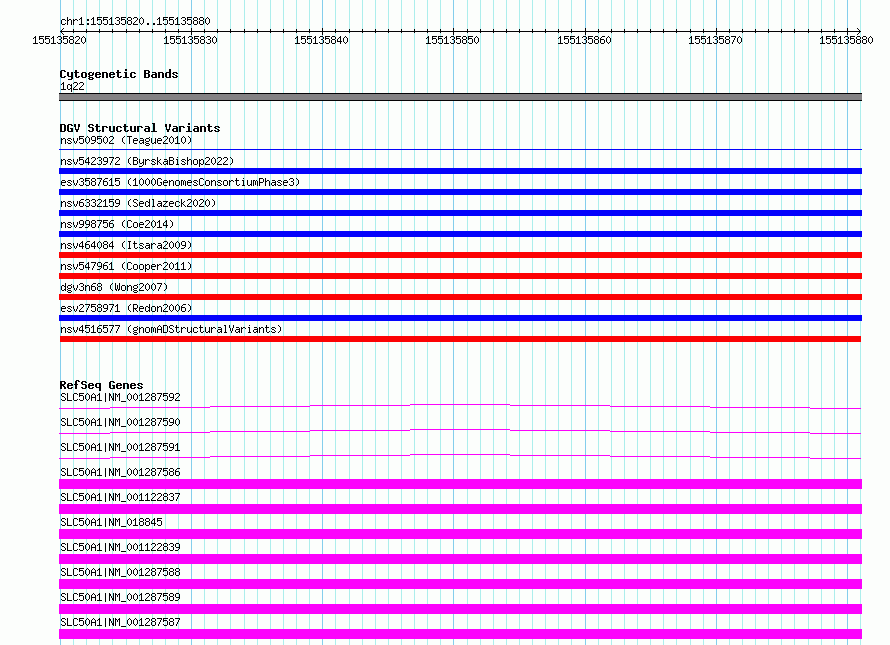Image resolution: width=890 pixels, height=645 pixels.
Task: Click the RefSeq Genes track title
Action: [101, 385]
